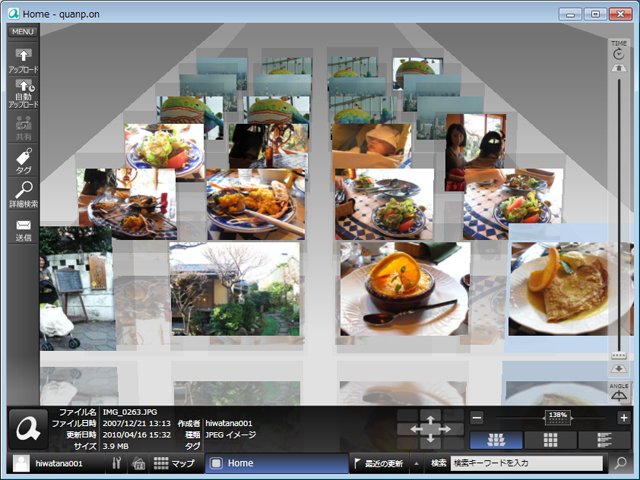640x480 pixels.
Task: Click the Send (送信) envelope icon
Action: tap(23, 229)
